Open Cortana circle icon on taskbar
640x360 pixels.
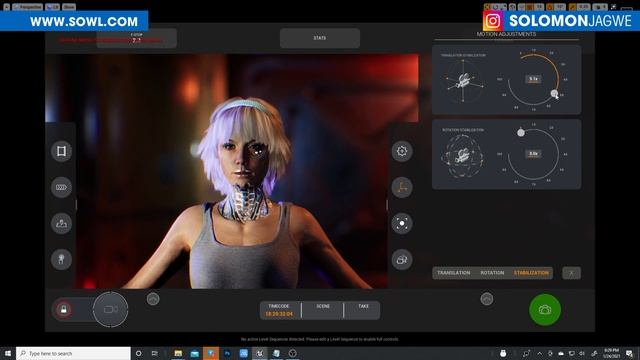(138, 353)
